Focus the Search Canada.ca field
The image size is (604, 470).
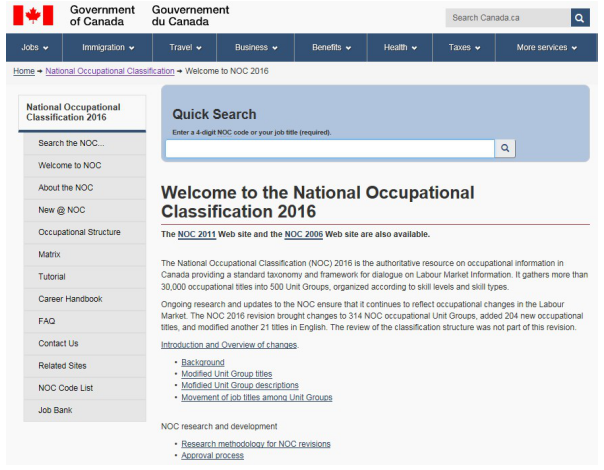508,18
